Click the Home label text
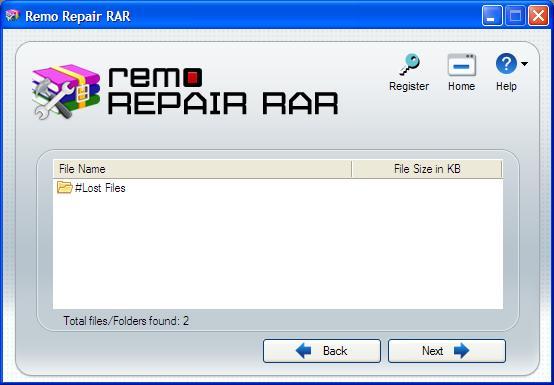554x385 pixels. 461,86
